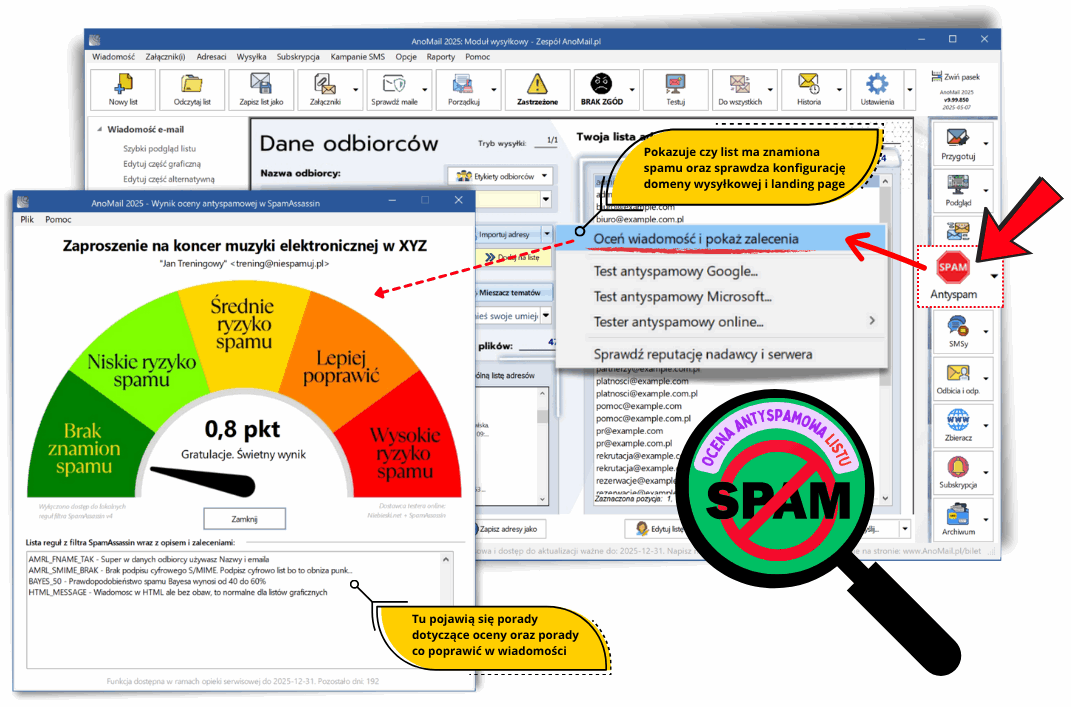This screenshot has width=1071, height=707.
Task: Create a new message with Nowy list
Action: tap(123, 89)
